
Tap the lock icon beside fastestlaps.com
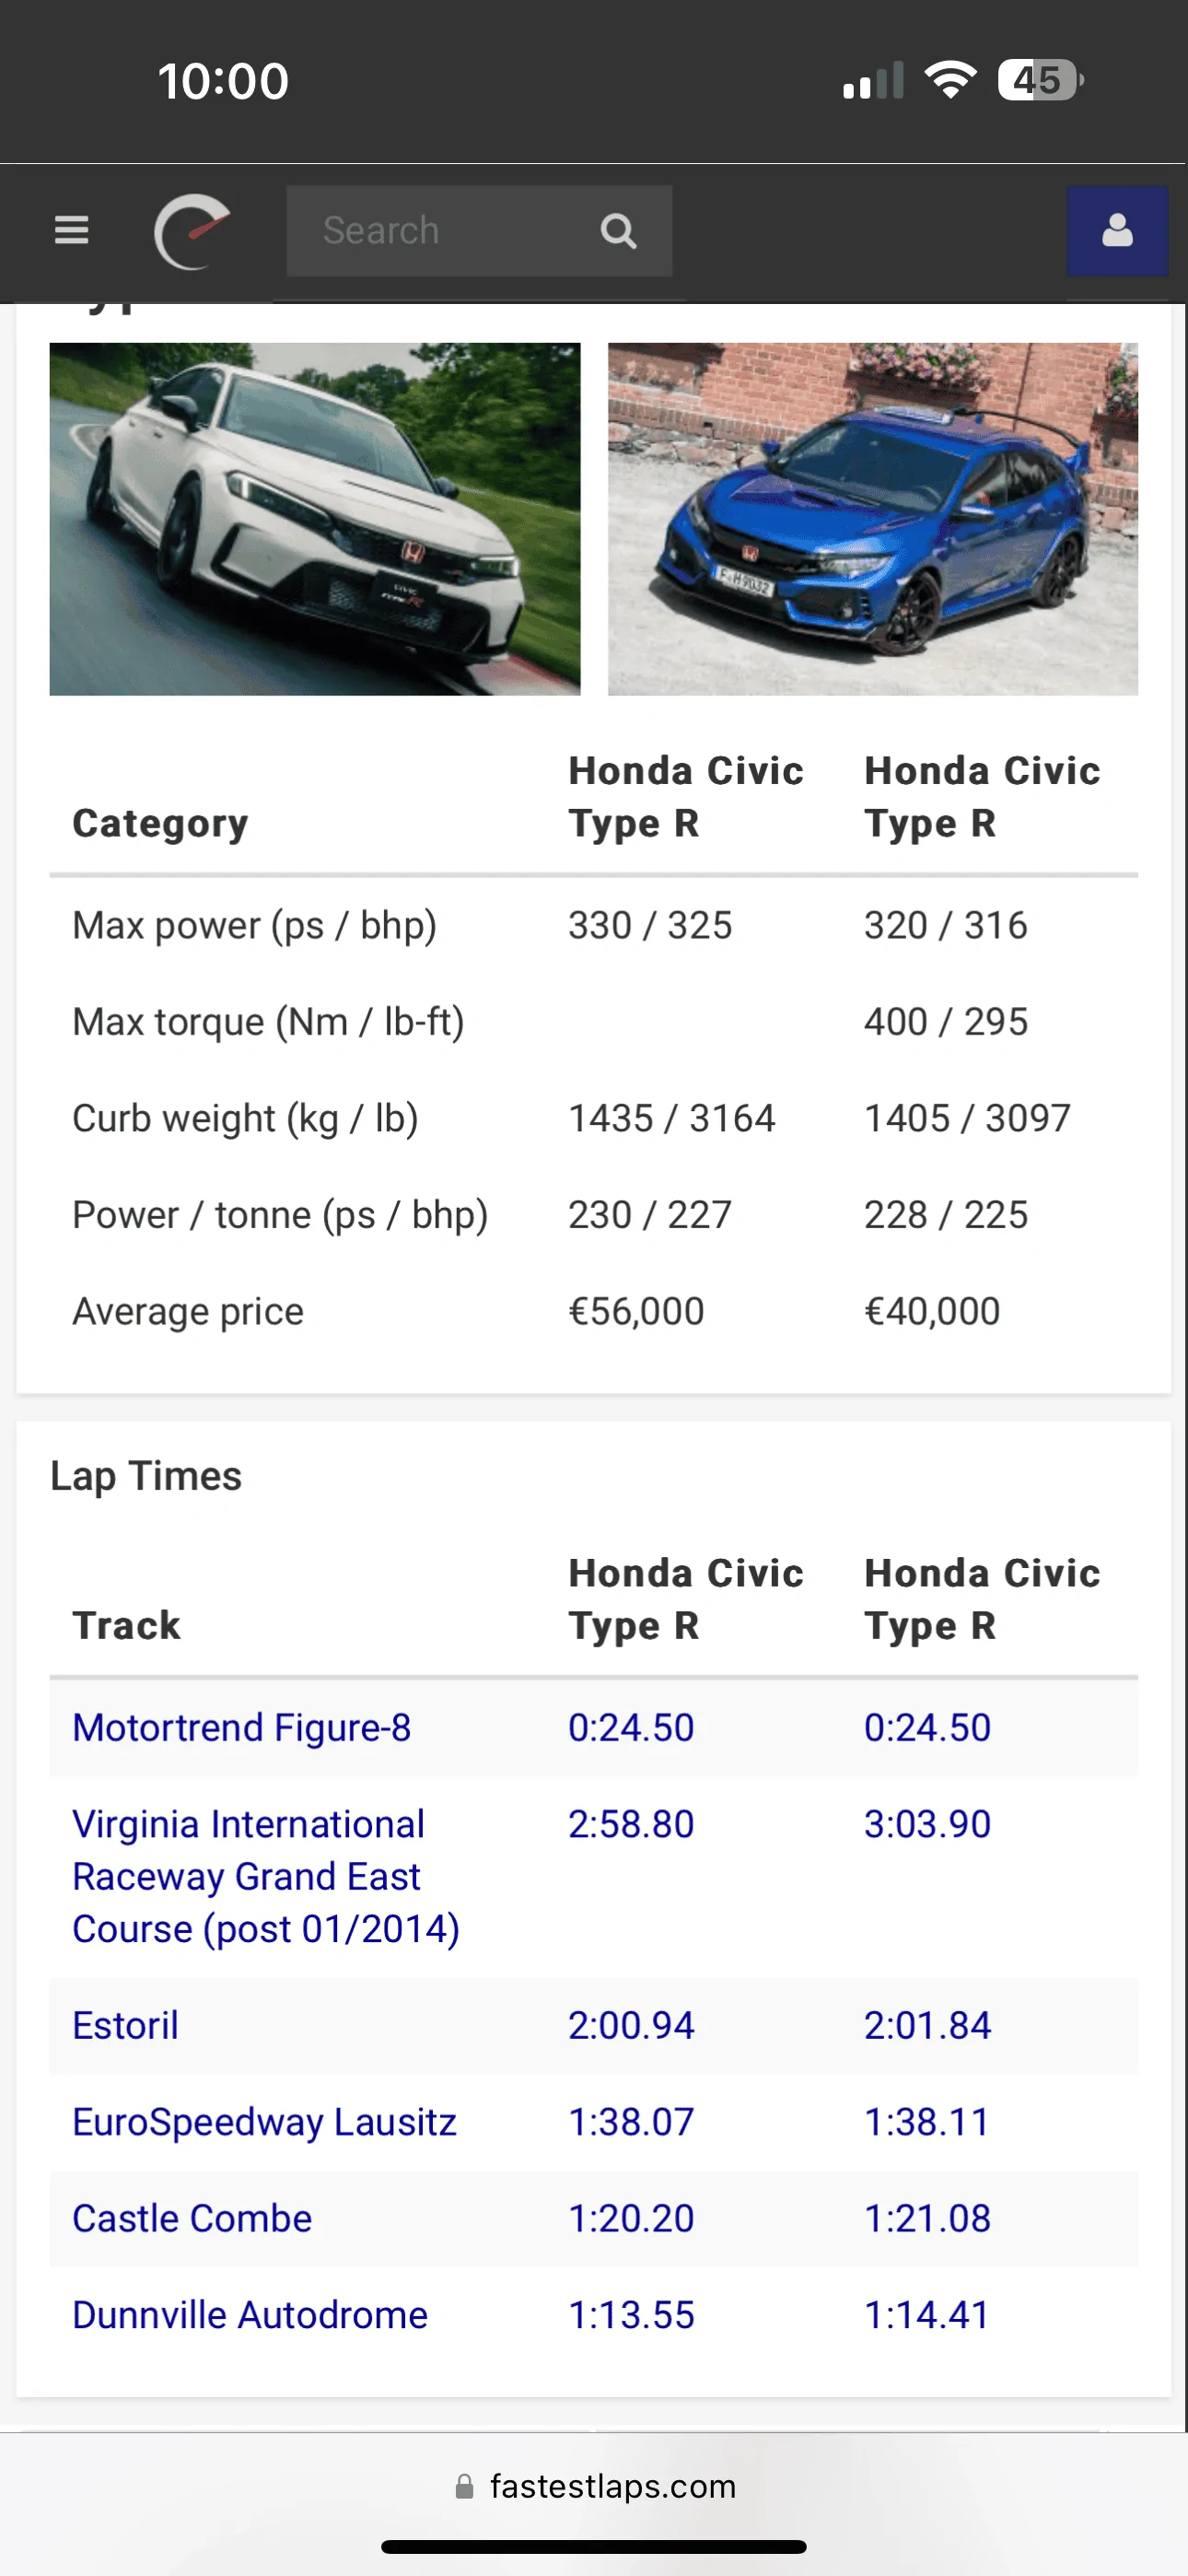(x=464, y=2486)
